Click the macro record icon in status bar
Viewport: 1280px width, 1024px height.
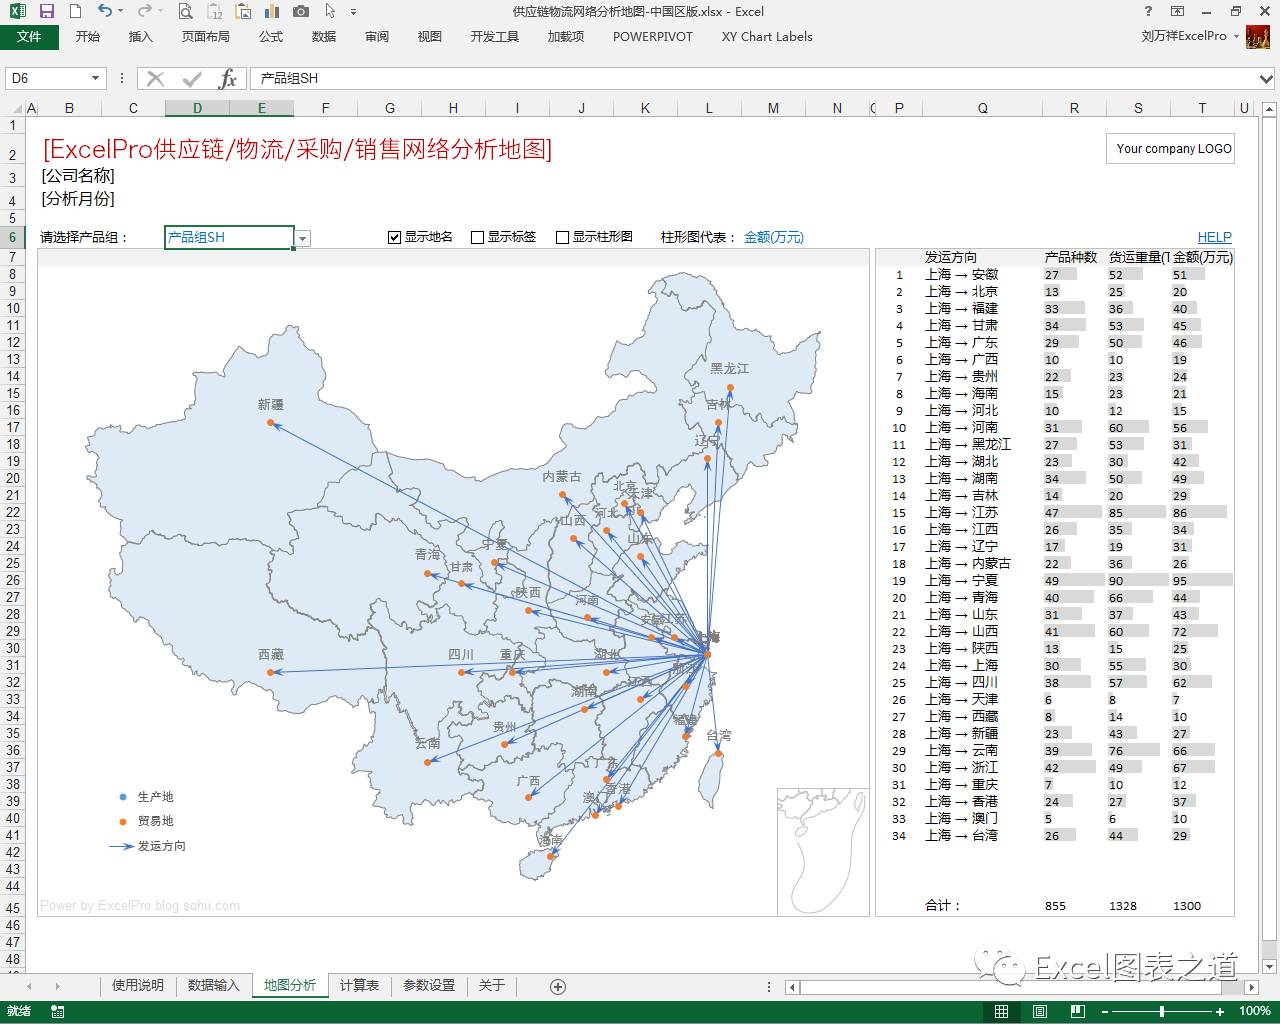(x=57, y=1012)
